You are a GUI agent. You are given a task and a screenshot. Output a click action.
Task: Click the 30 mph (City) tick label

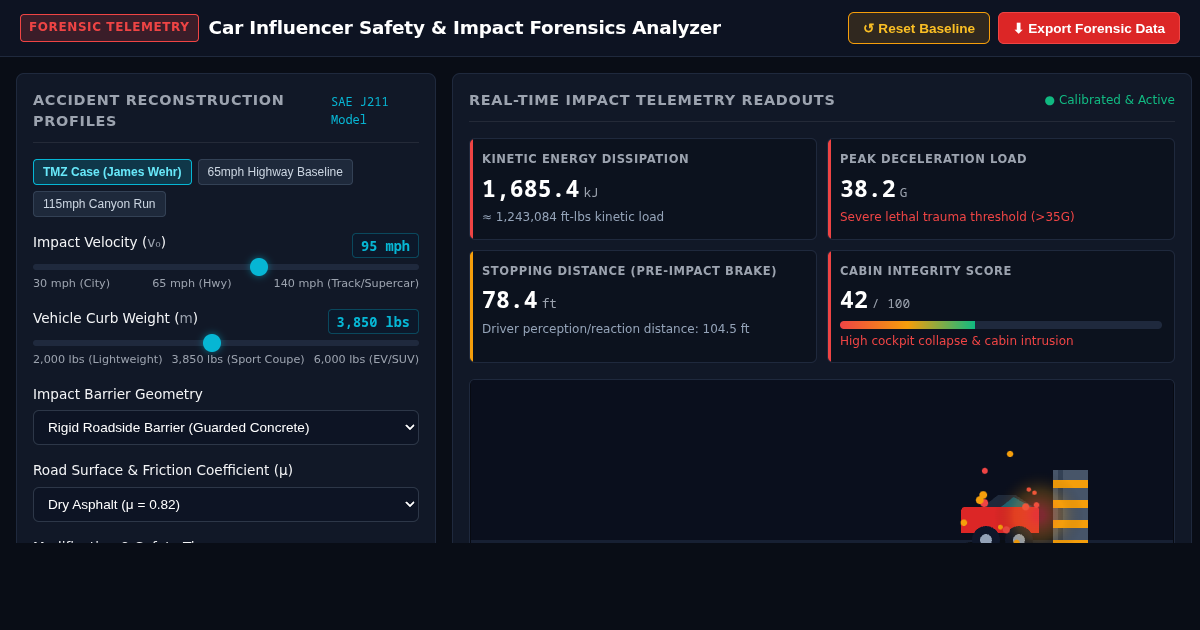72,284
